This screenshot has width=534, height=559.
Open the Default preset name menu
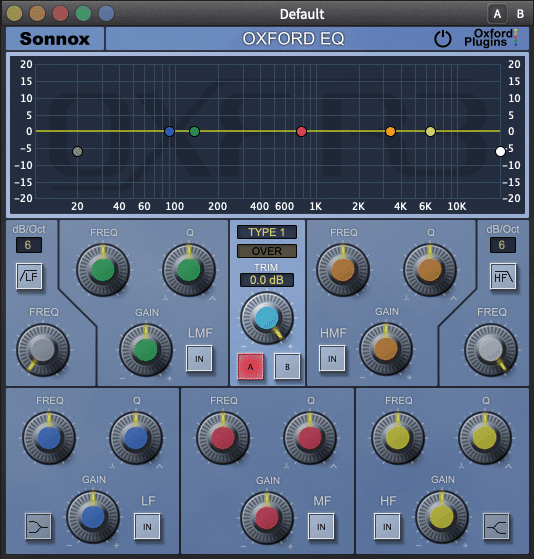coord(302,14)
